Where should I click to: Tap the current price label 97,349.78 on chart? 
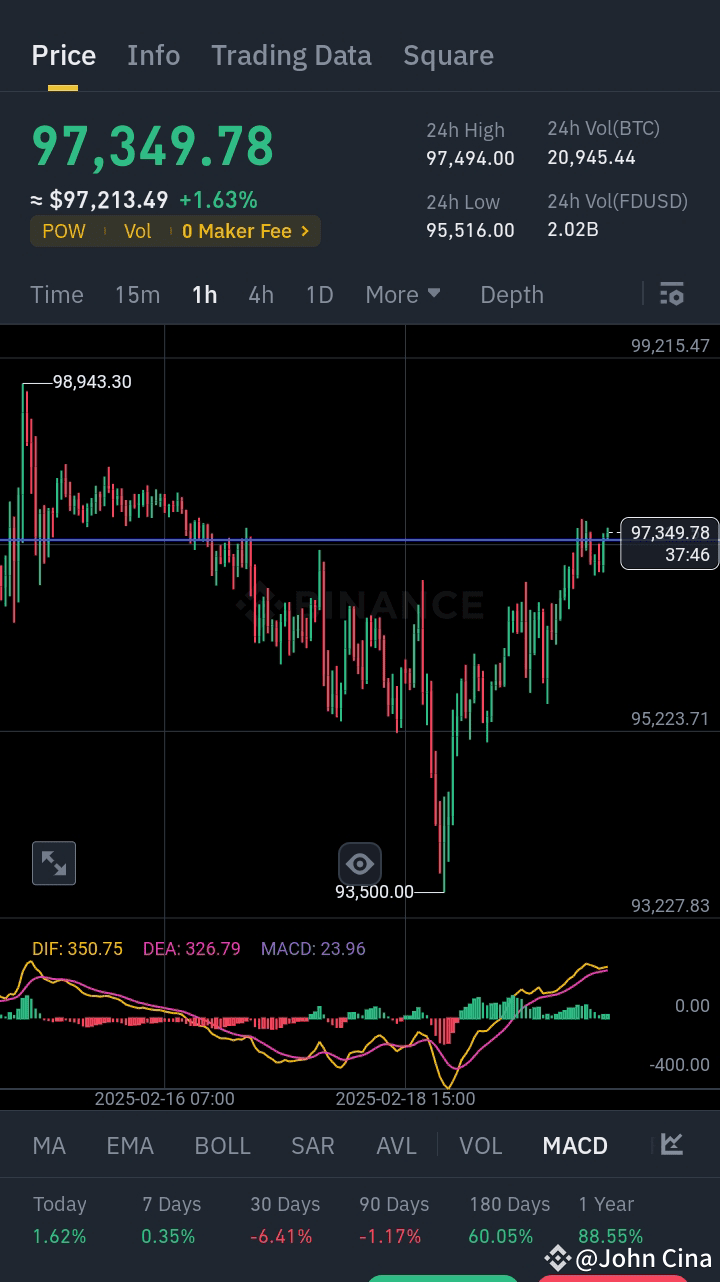[x=670, y=543]
